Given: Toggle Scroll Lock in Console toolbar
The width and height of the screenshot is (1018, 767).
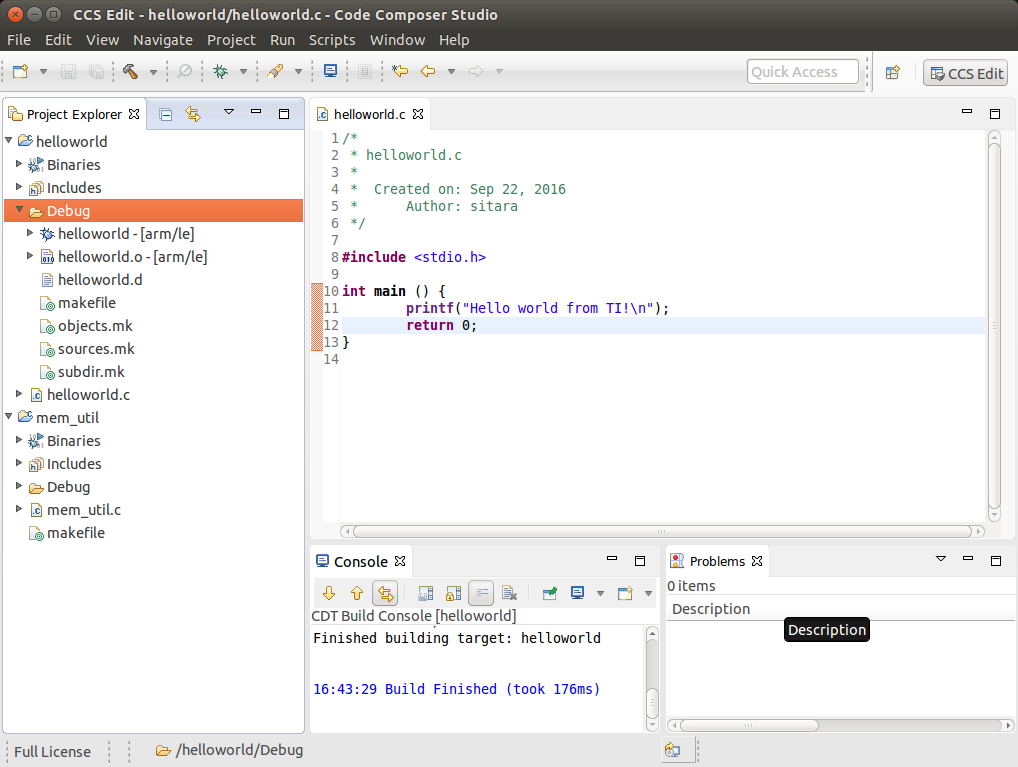Looking at the screenshot, I should (453, 593).
